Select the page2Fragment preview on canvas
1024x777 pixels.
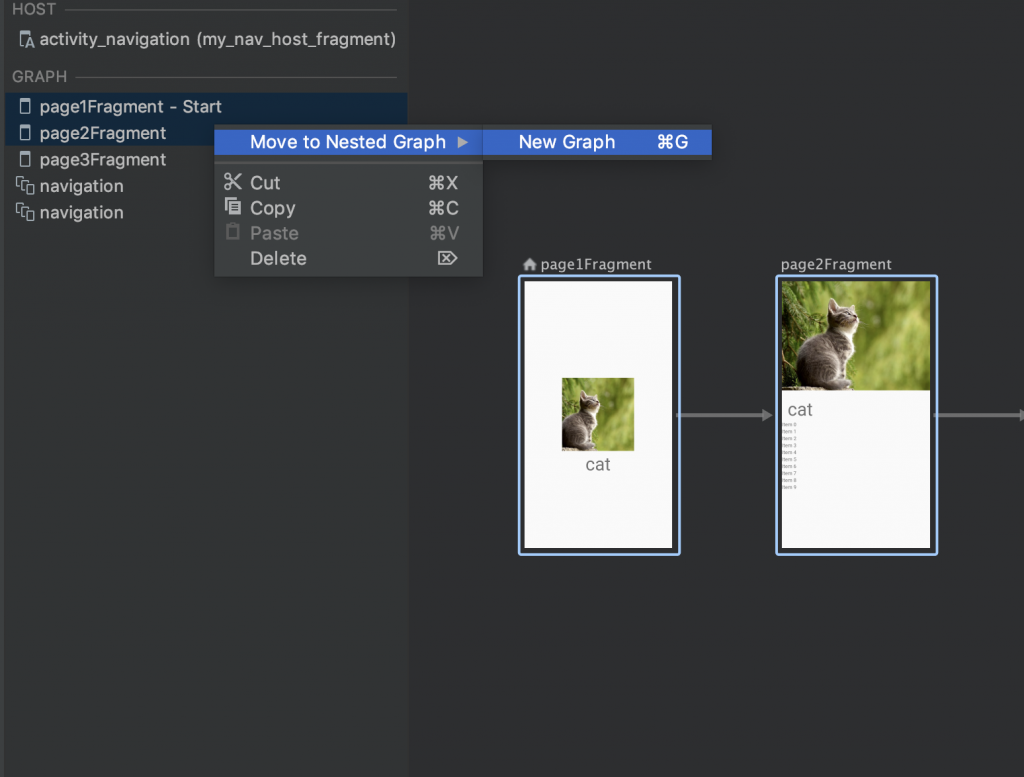click(x=856, y=414)
